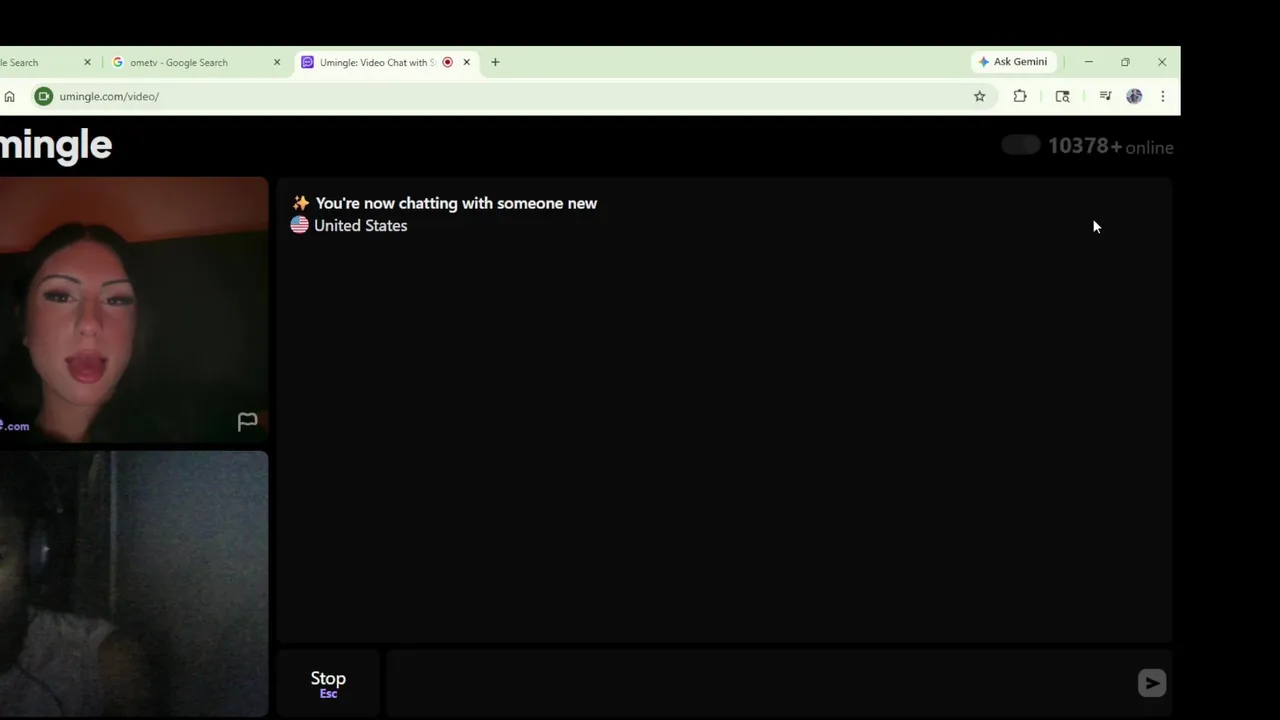Image resolution: width=1280 pixels, height=720 pixels.
Task: Click the tab search icon in toolbar
Action: point(1062,96)
